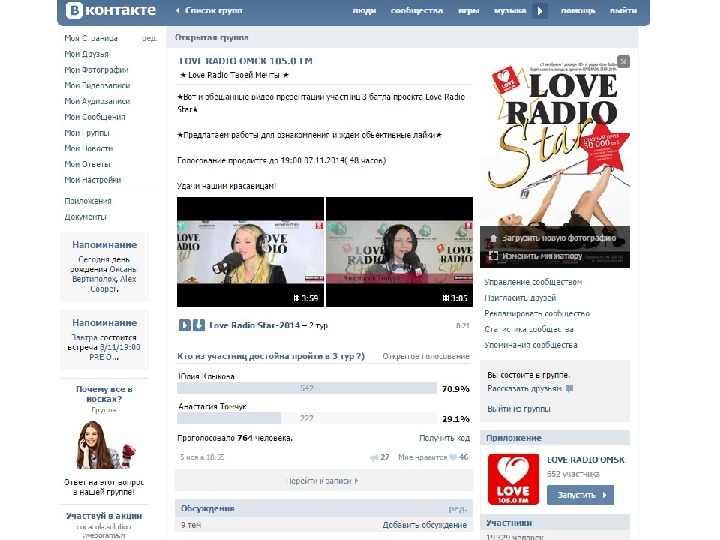The width and height of the screenshot is (720, 540).
Task: Open Приложения in the sidebar
Action: (x=88, y=201)
